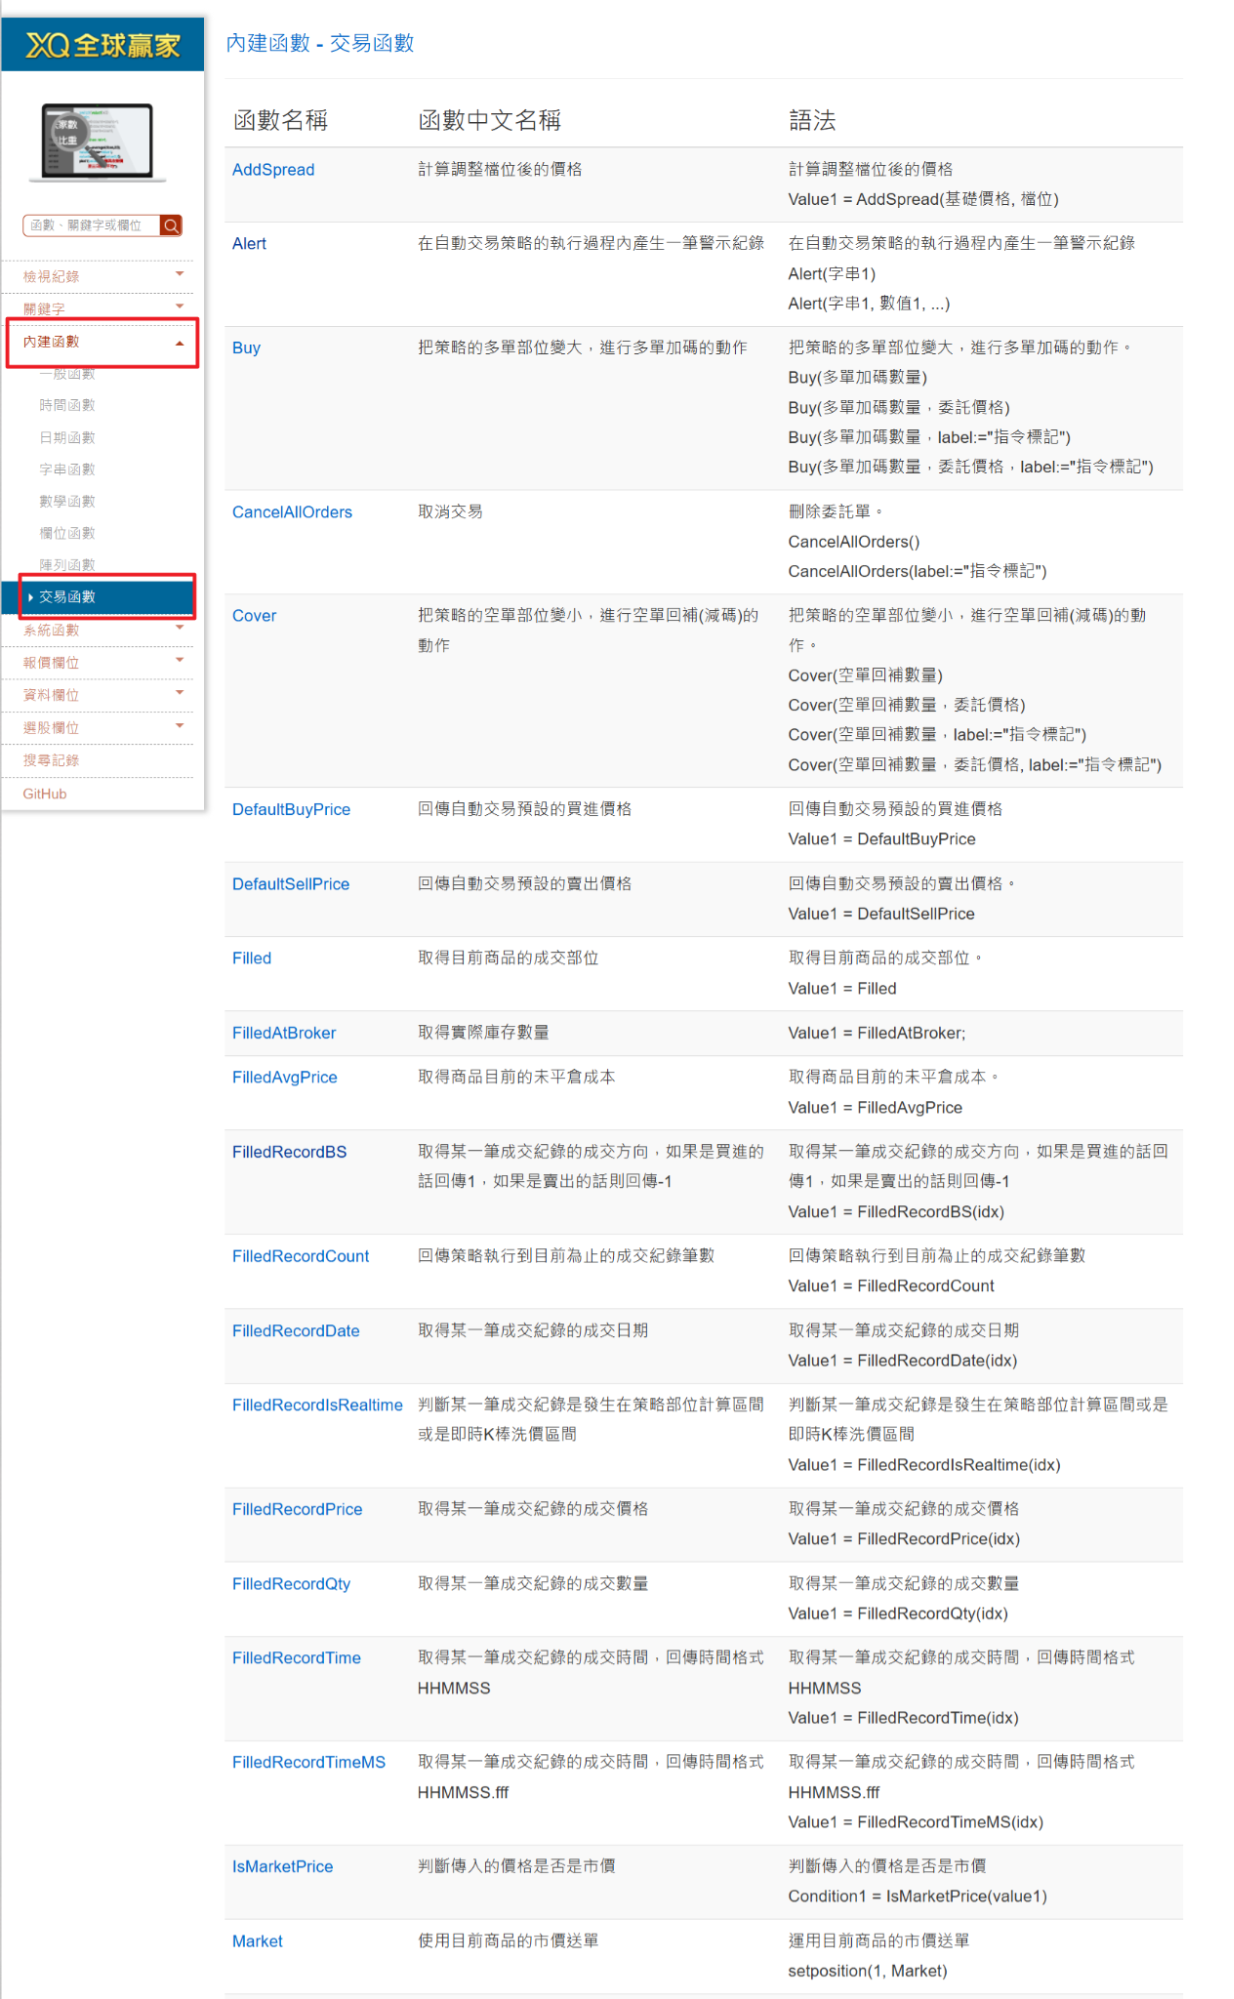Click the search magnifier button
The image size is (1234, 1999).
tap(171, 226)
